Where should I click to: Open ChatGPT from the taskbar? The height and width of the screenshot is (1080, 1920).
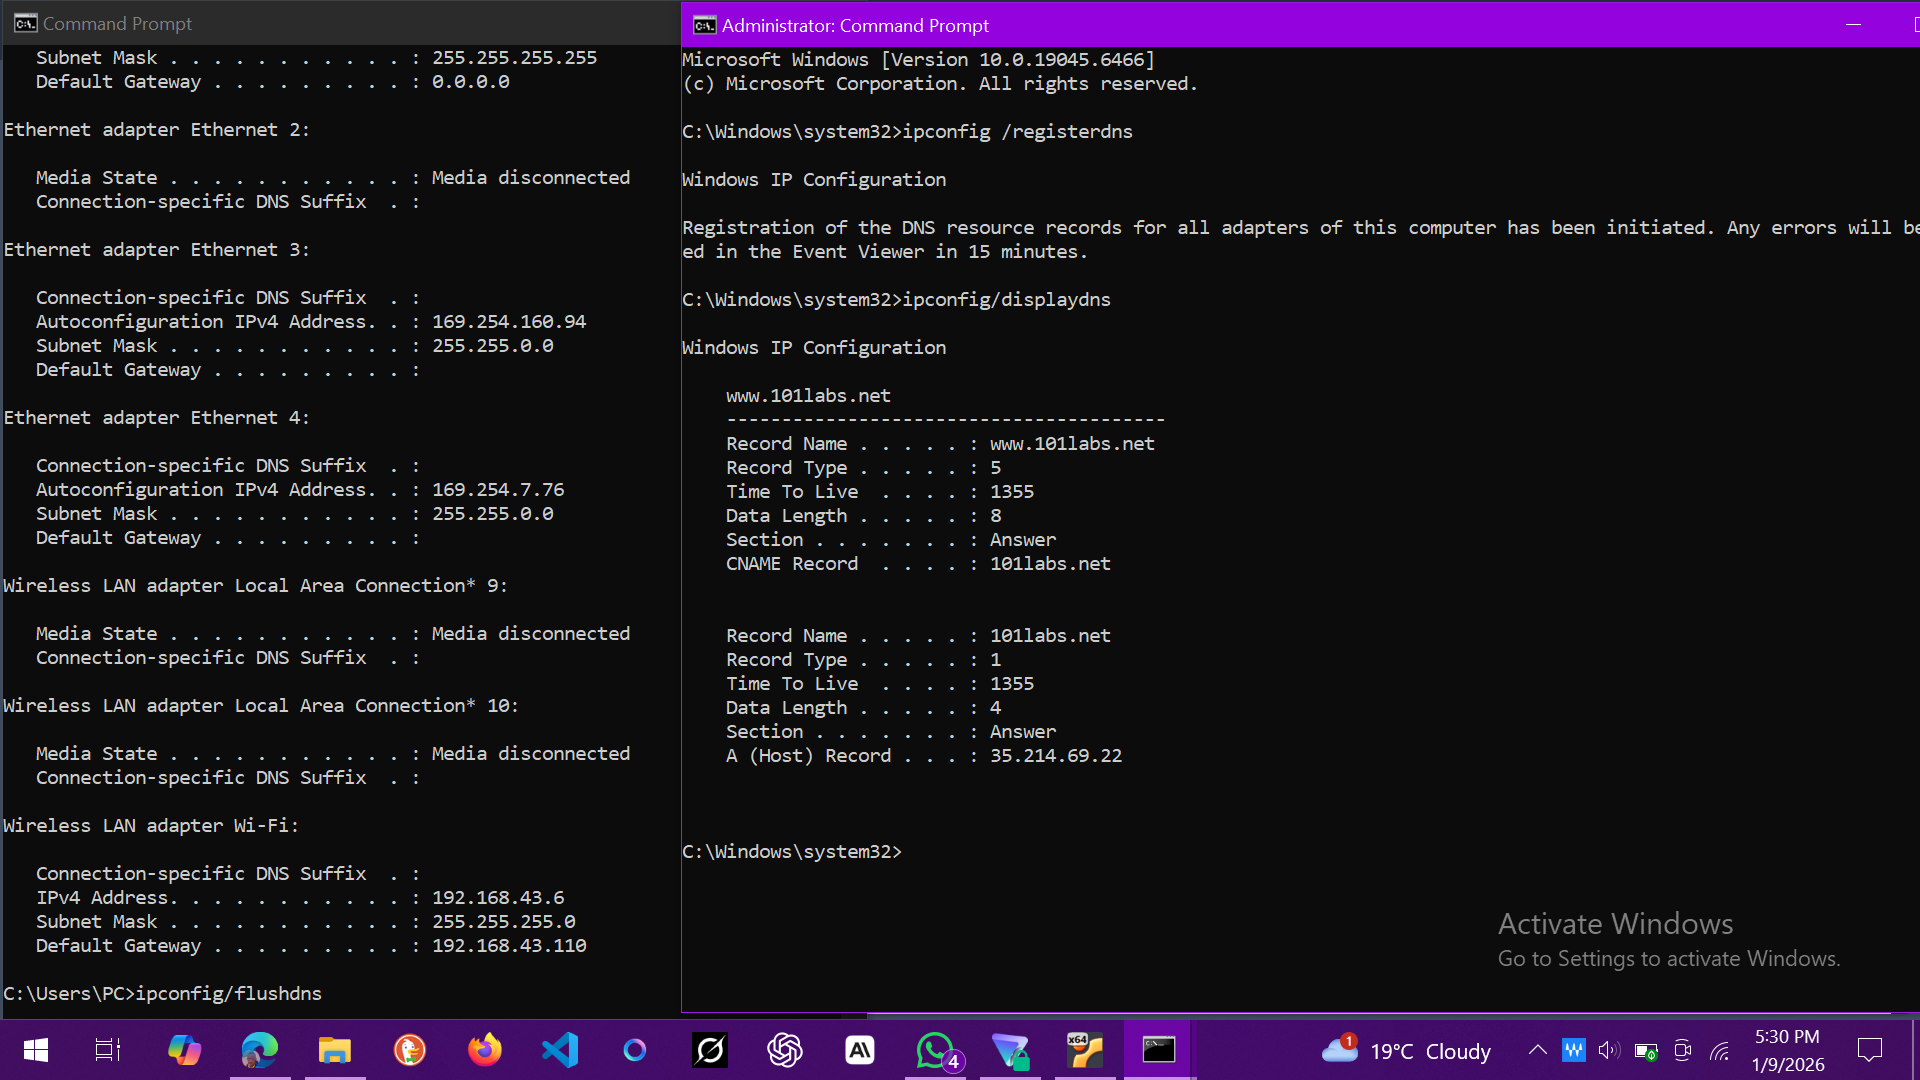coord(785,1050)
